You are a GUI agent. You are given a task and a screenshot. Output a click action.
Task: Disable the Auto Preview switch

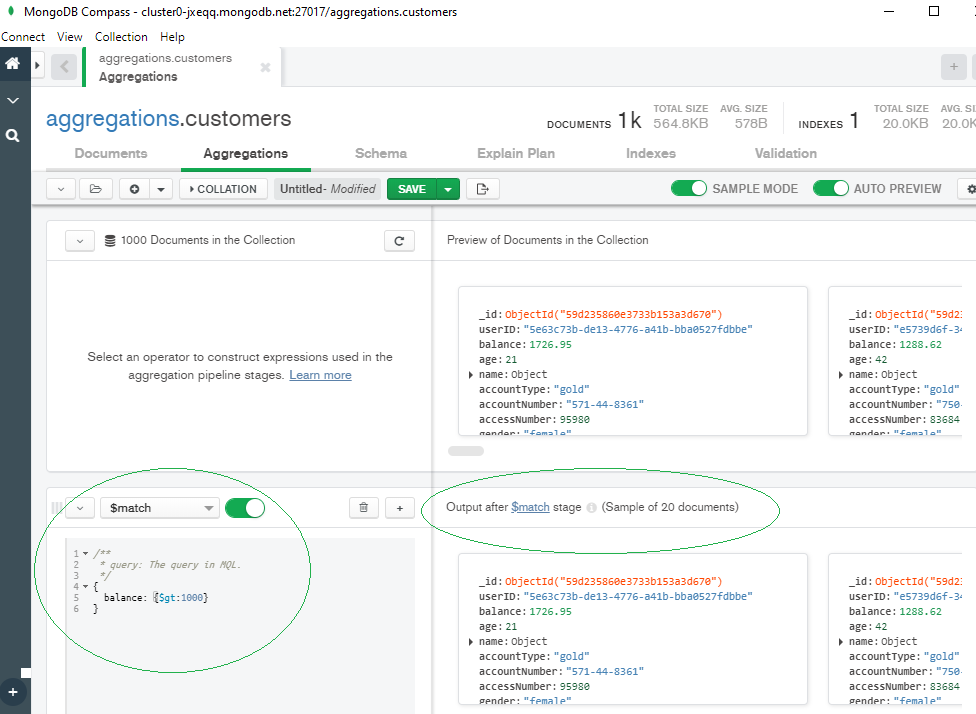(830, 188)
